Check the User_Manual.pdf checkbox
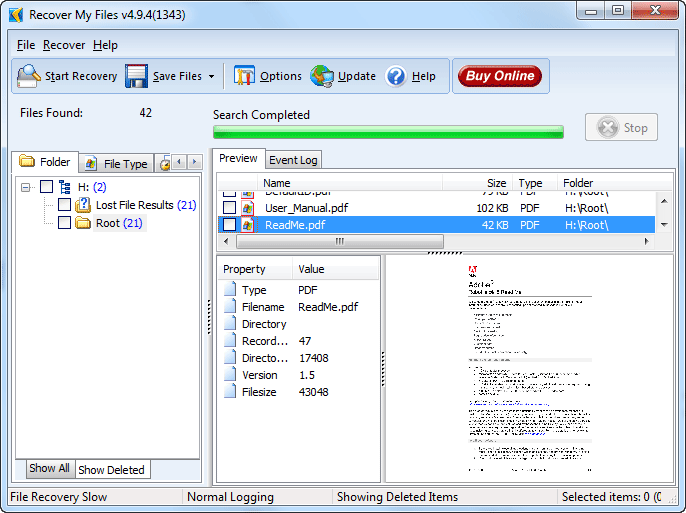The image size is (686, 513). (230, 208)
